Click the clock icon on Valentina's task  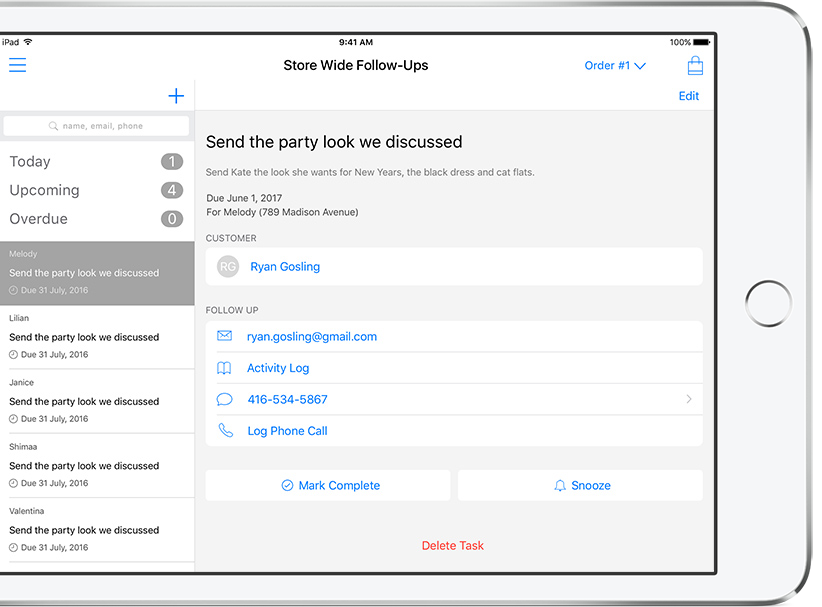(13, 548)
